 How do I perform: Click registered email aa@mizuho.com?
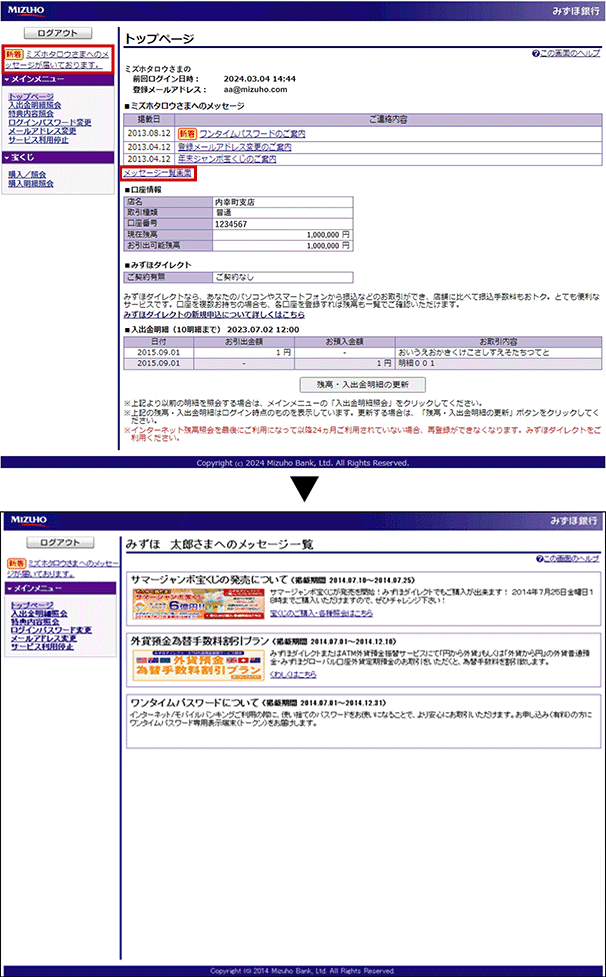click(x=255, y=89)
